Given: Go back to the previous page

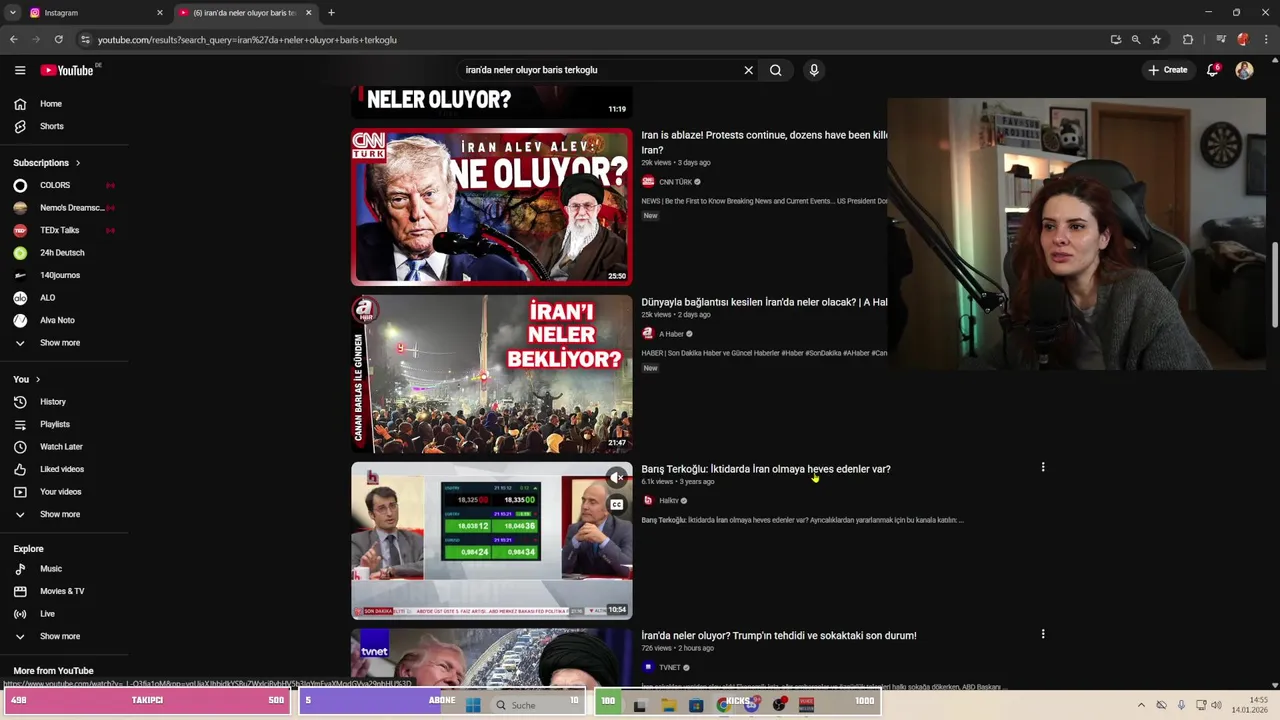Looking at the screenshot, I should click(13, 39).
